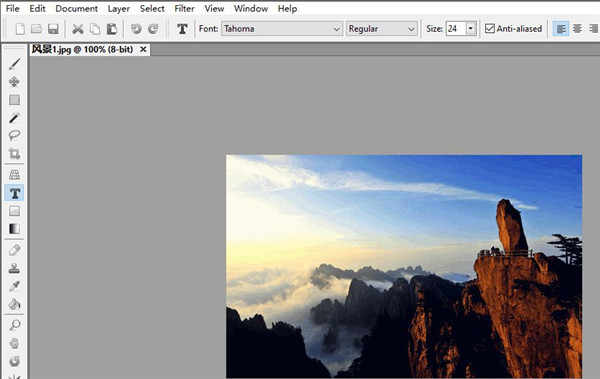Select the Eyedropper color picker tool
Image resolution: width=600 pixels, height=379 pixels.
click(15, 286)
